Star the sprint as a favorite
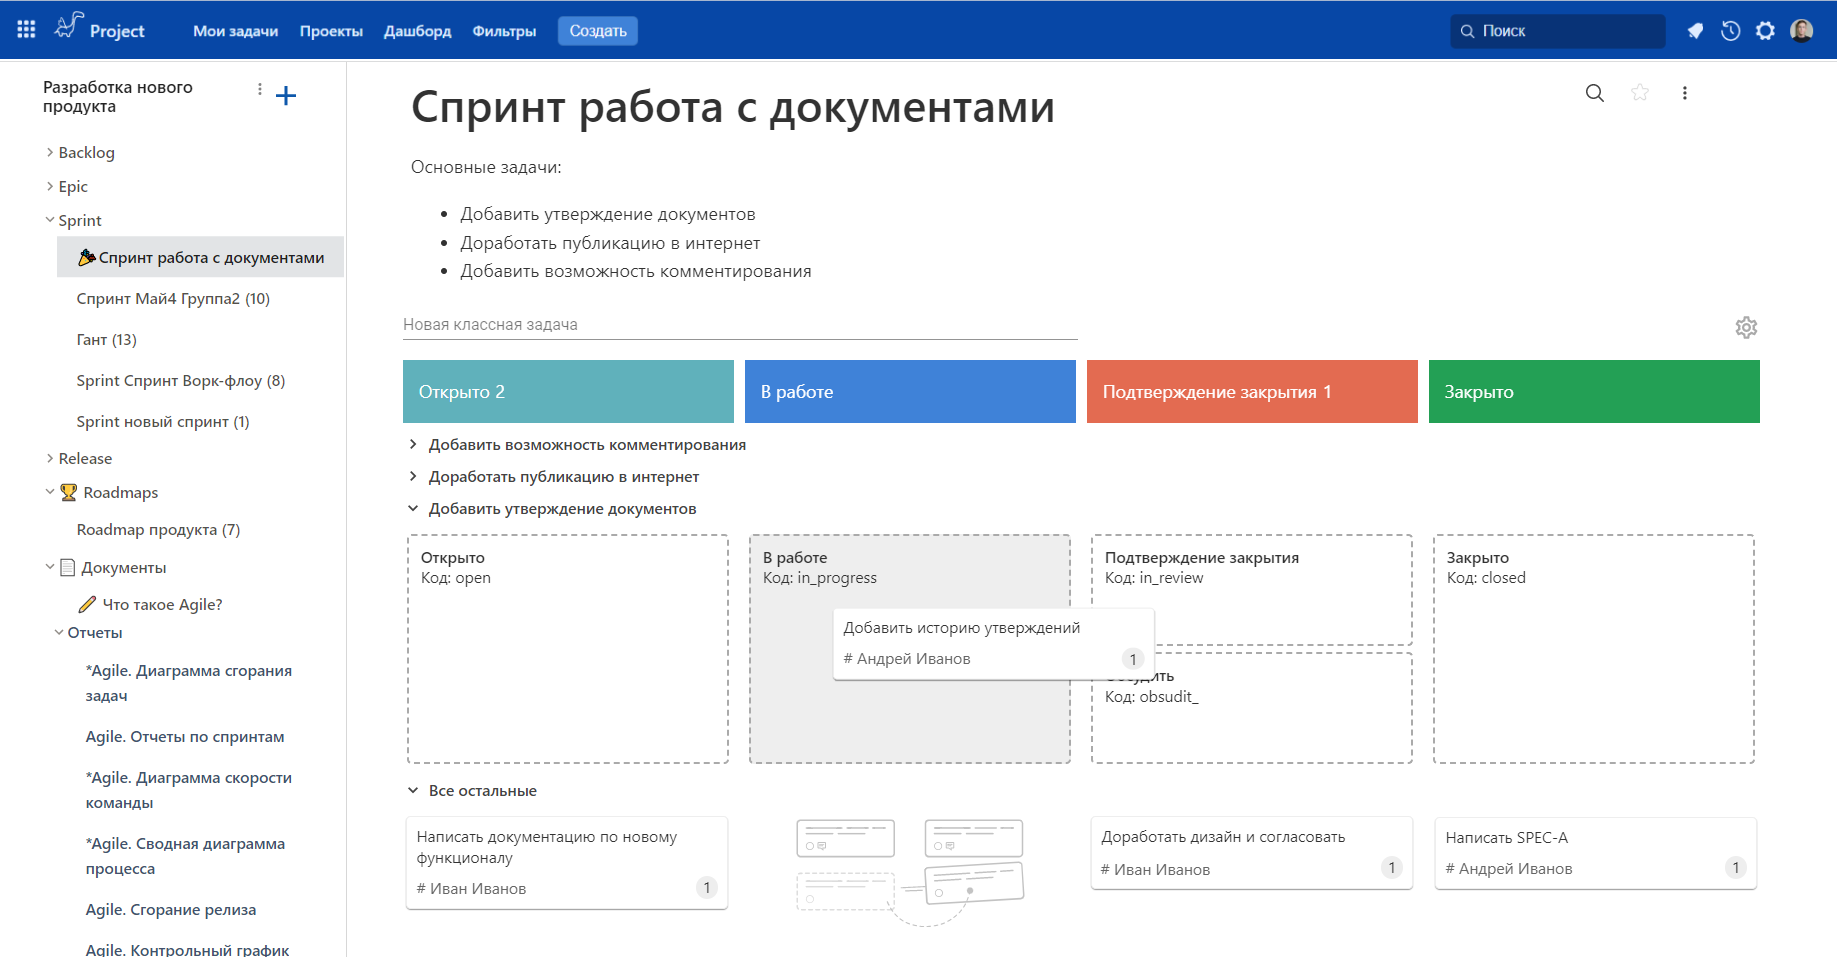The height and width of the screenshot is (957, 1837). pos(1640,92)
